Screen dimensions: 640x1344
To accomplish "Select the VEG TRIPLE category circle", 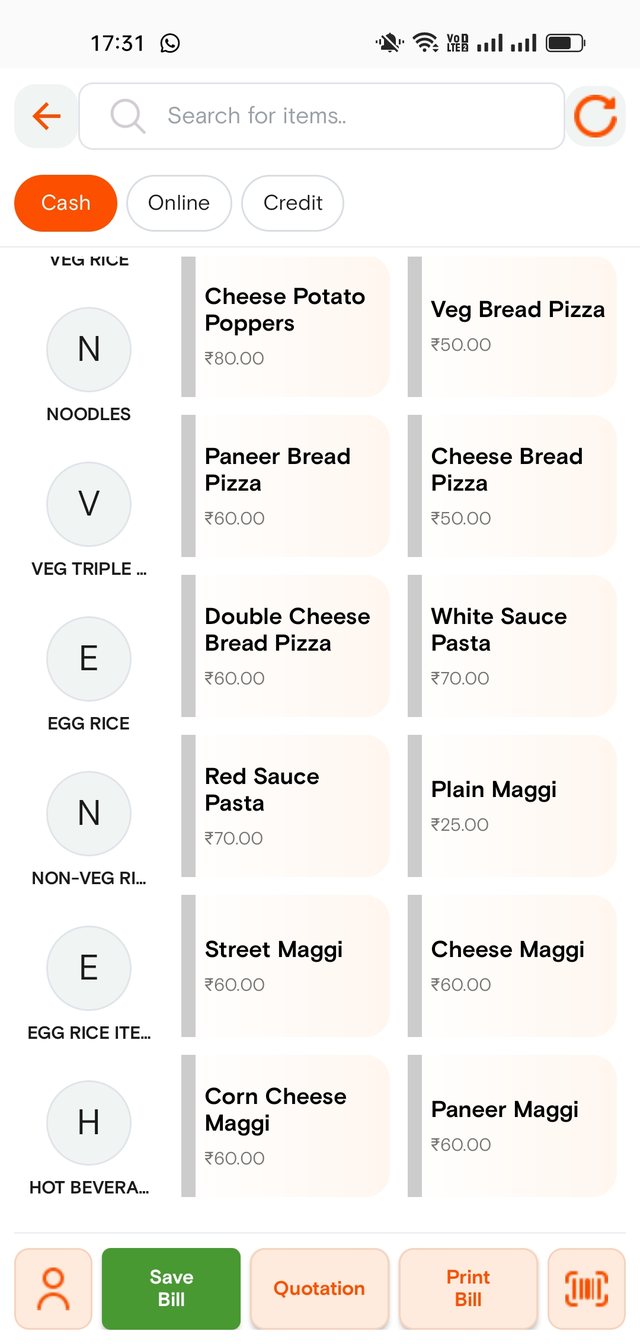I will pos(89,504).
